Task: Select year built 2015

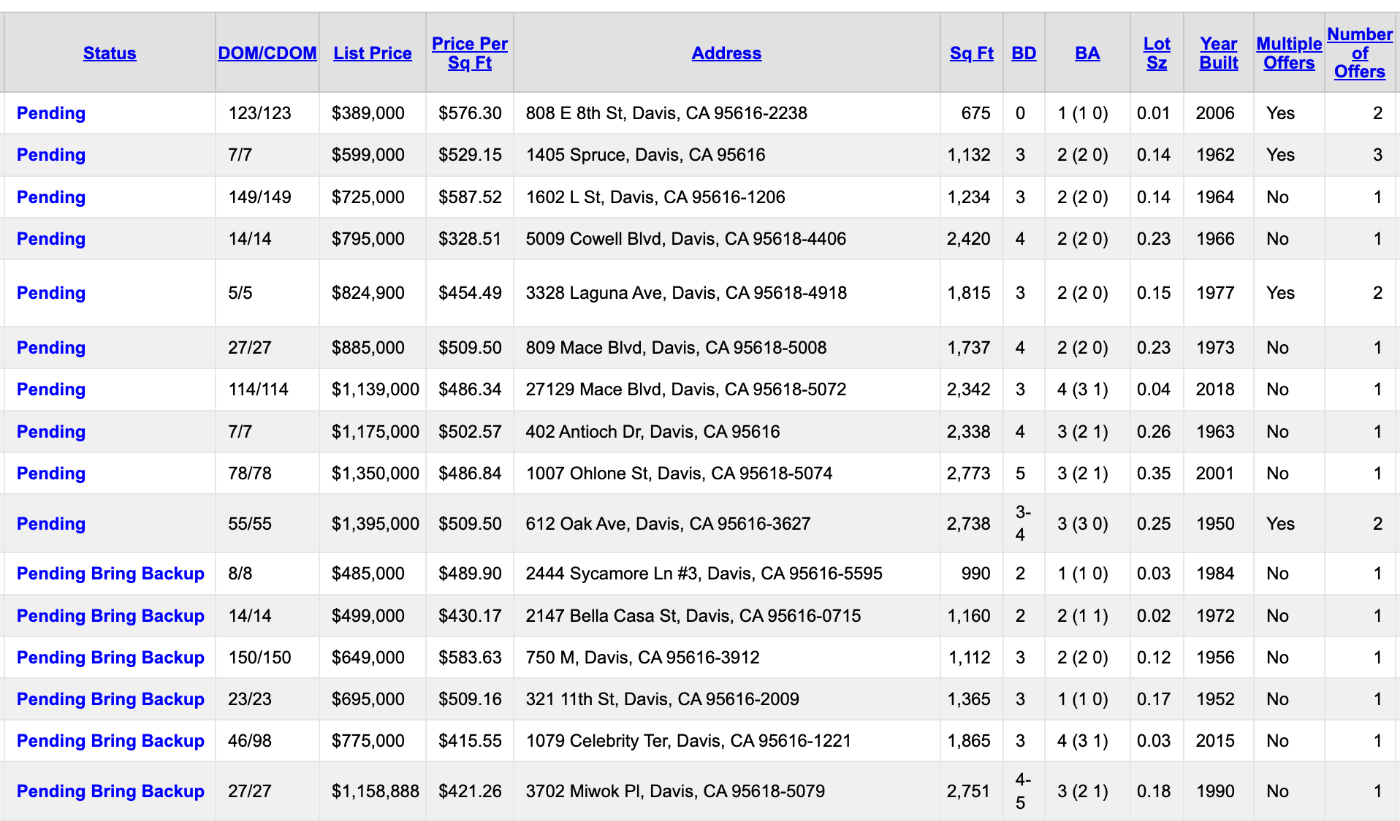Action: [x=1215, y=741]
